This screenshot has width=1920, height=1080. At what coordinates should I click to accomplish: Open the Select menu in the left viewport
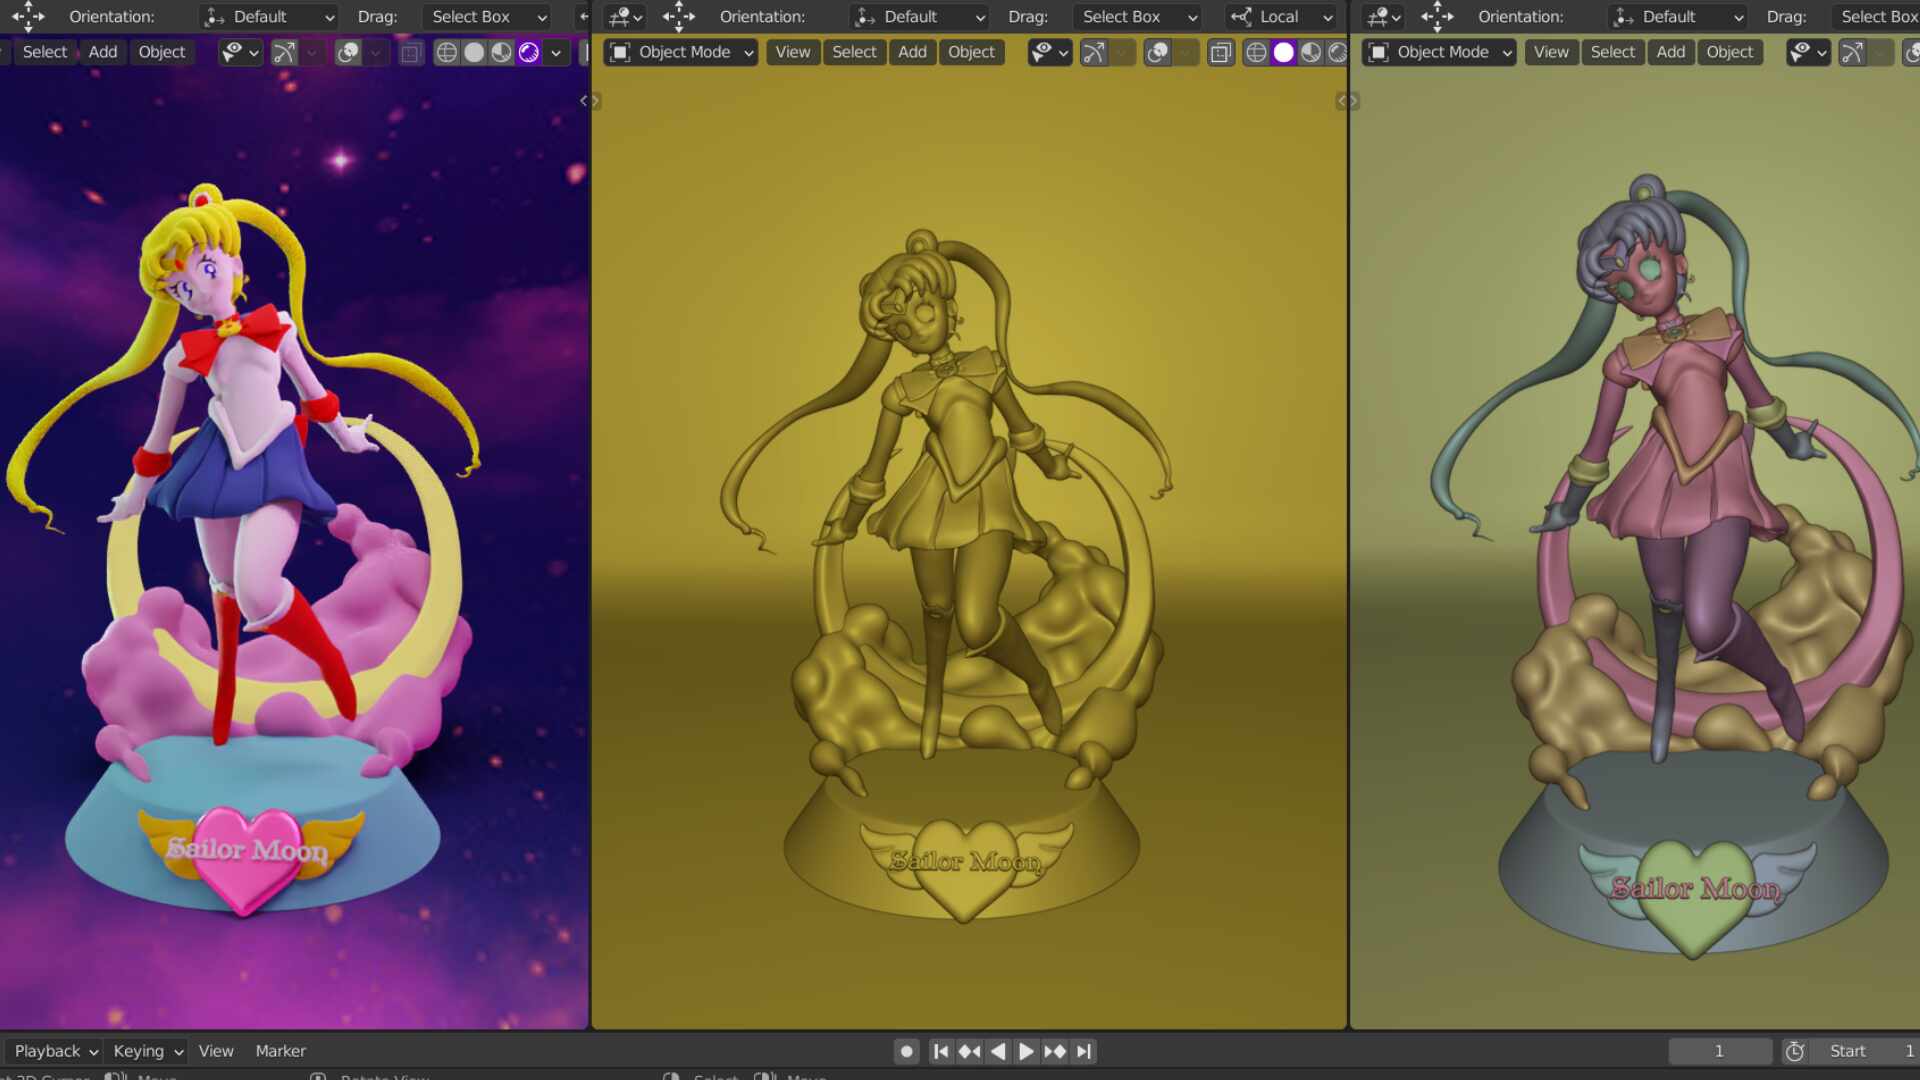click(x=45, y=52)
